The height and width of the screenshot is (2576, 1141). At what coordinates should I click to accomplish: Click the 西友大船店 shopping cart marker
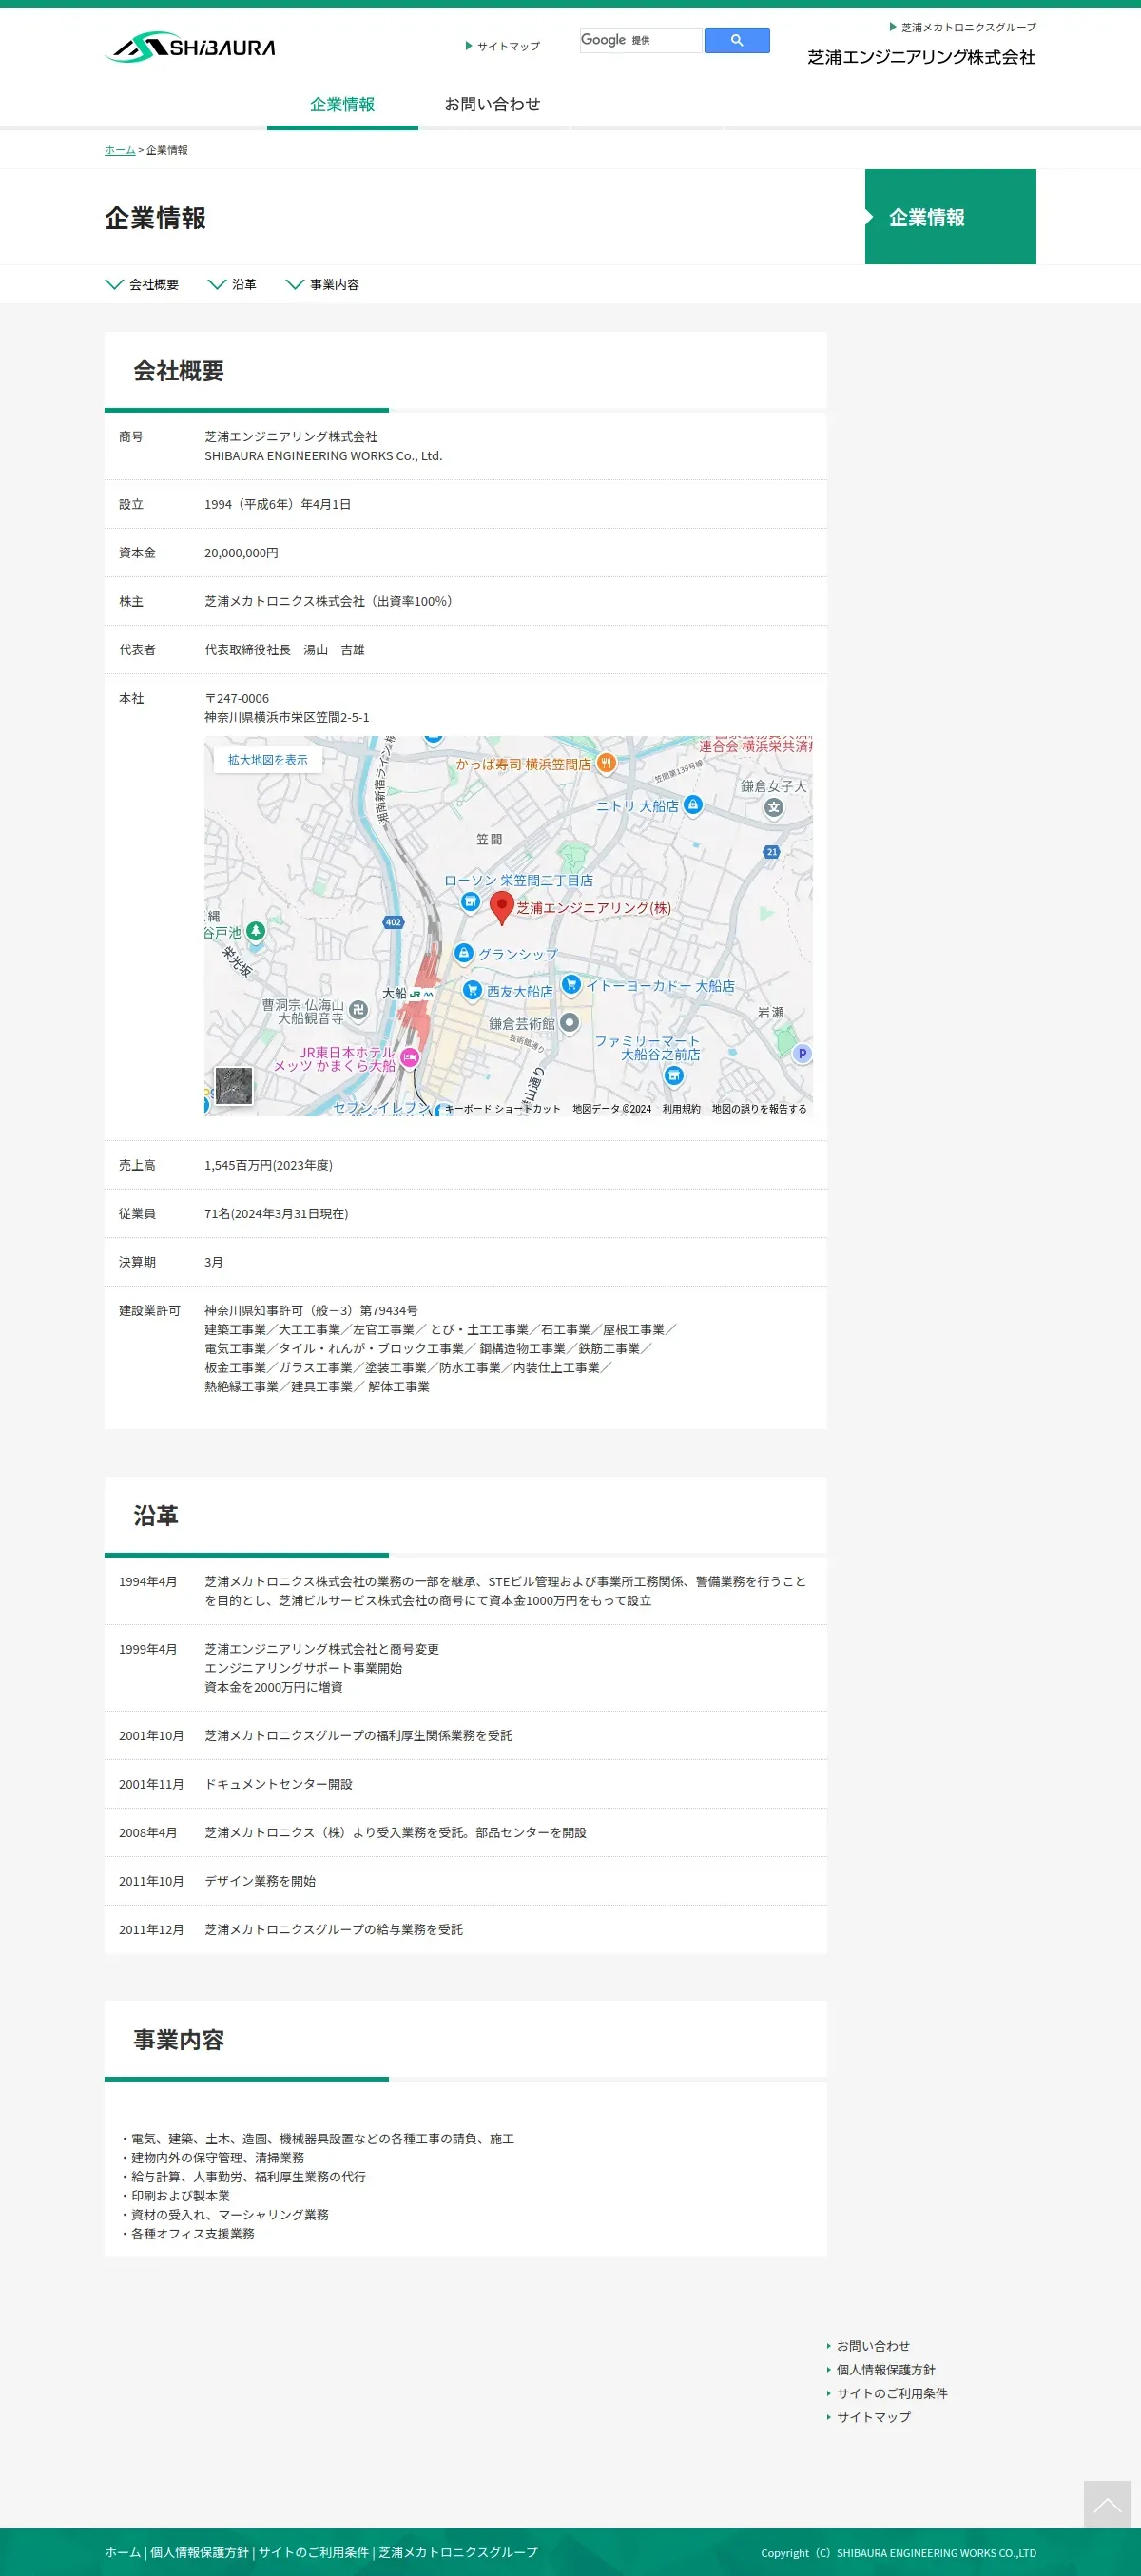472,990
